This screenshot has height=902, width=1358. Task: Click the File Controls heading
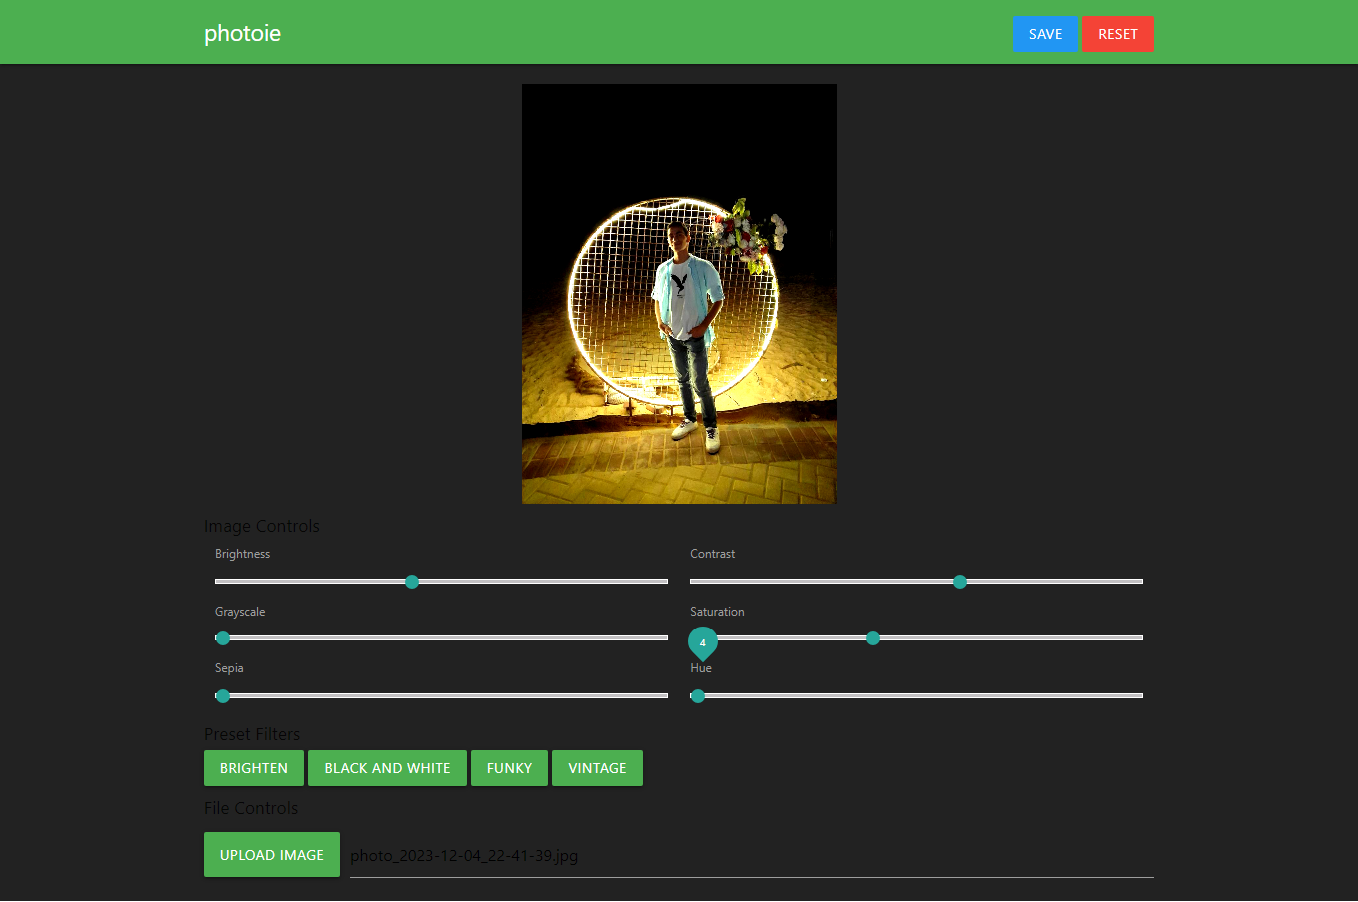[250, 807]
